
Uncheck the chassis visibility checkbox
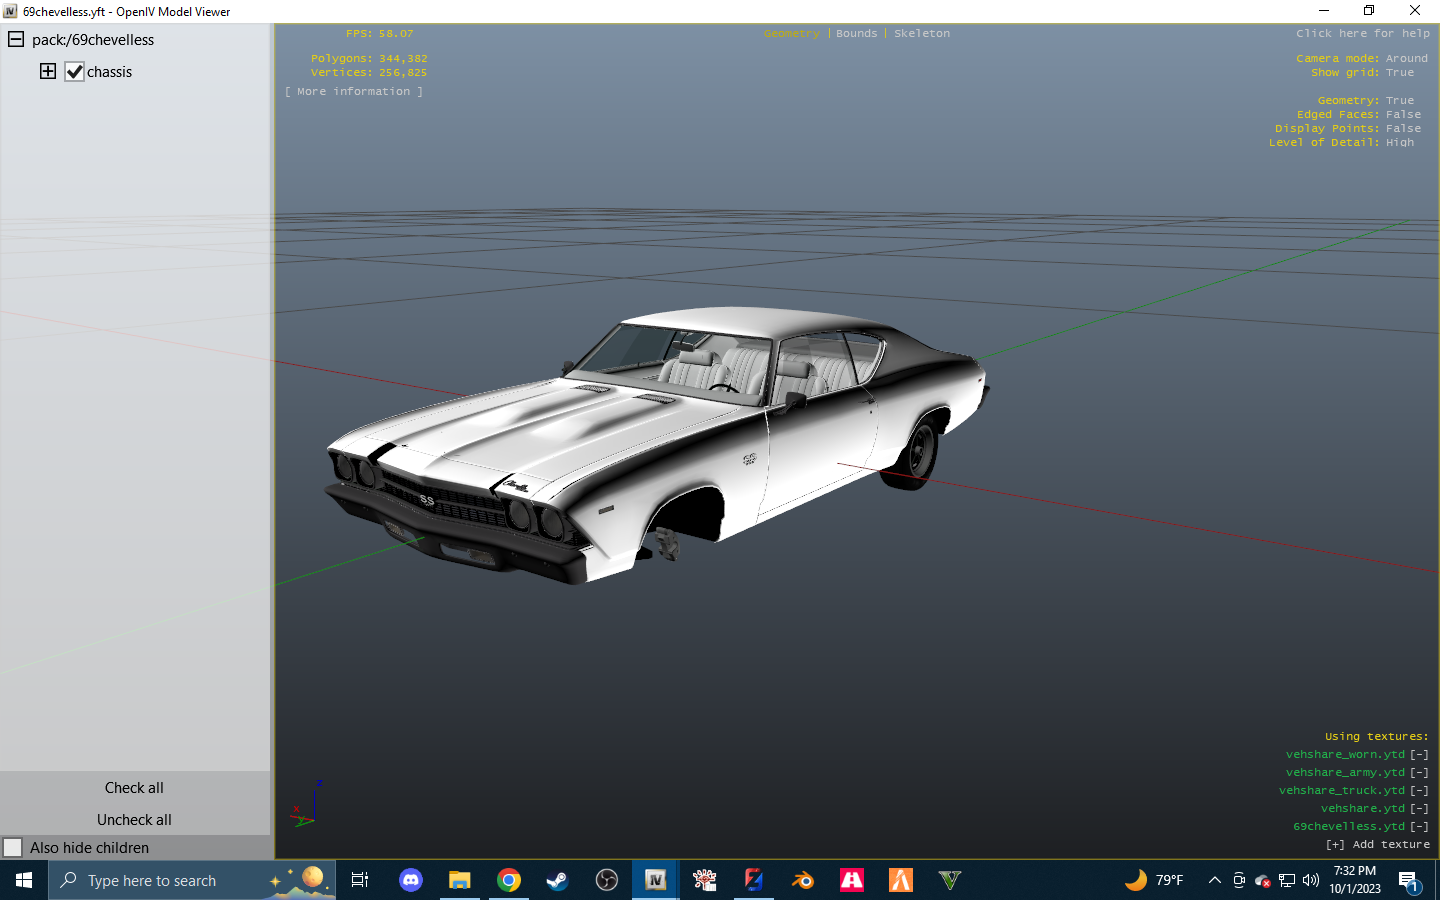click(74, 72)
